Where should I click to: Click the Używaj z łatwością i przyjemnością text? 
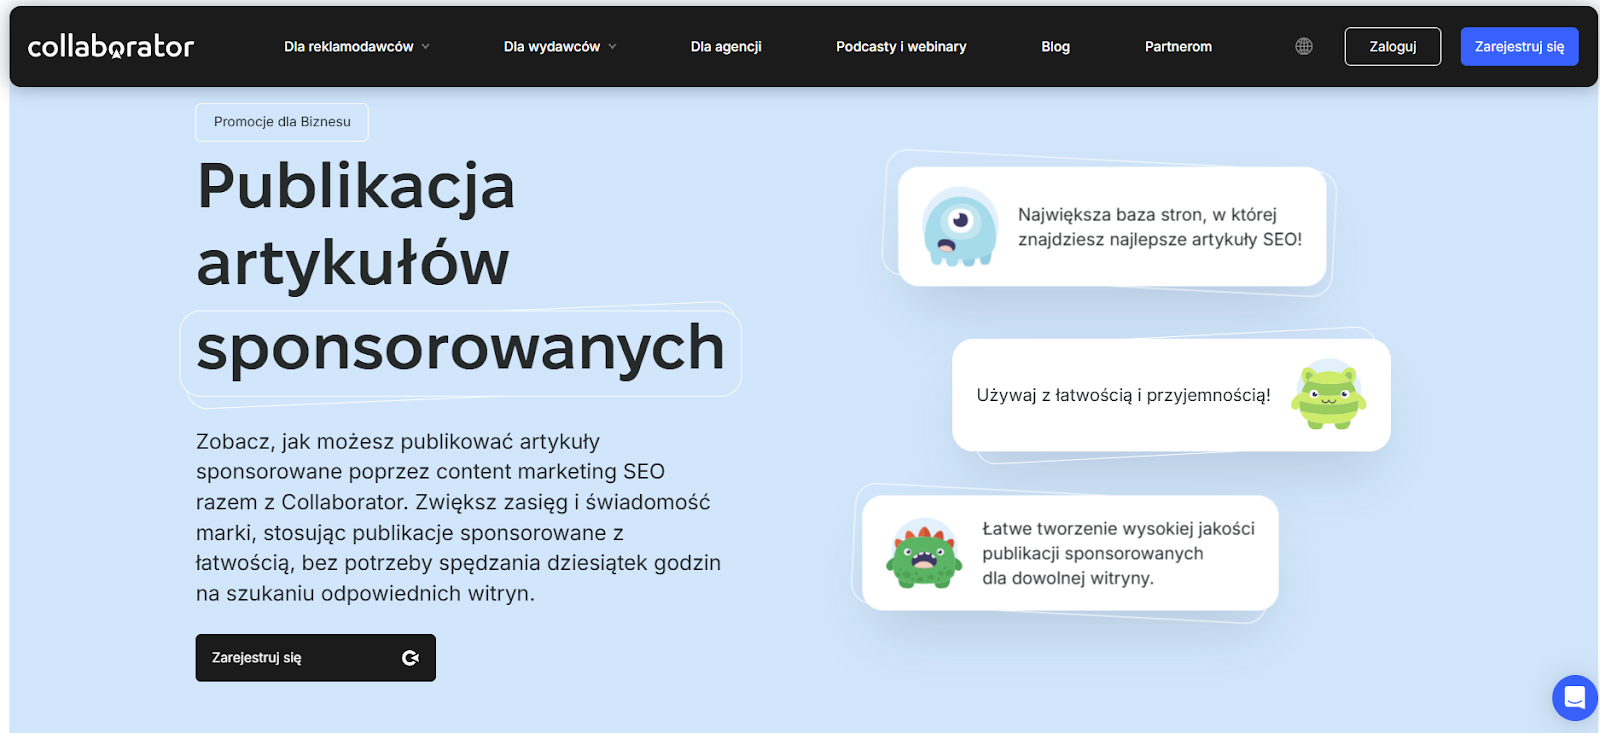click(1123, 395)
